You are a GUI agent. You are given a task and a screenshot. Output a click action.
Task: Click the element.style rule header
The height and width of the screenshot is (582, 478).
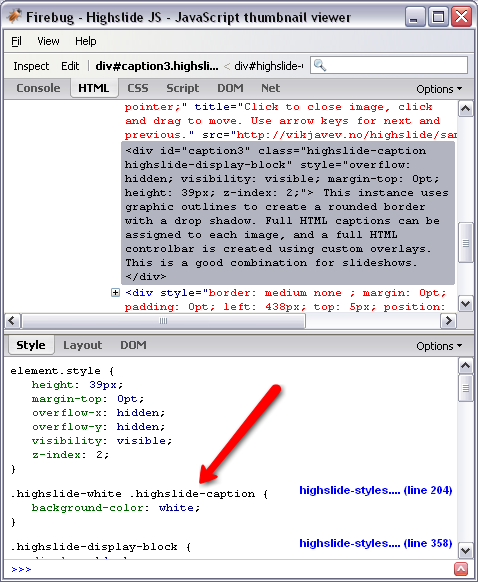point(62,371)
